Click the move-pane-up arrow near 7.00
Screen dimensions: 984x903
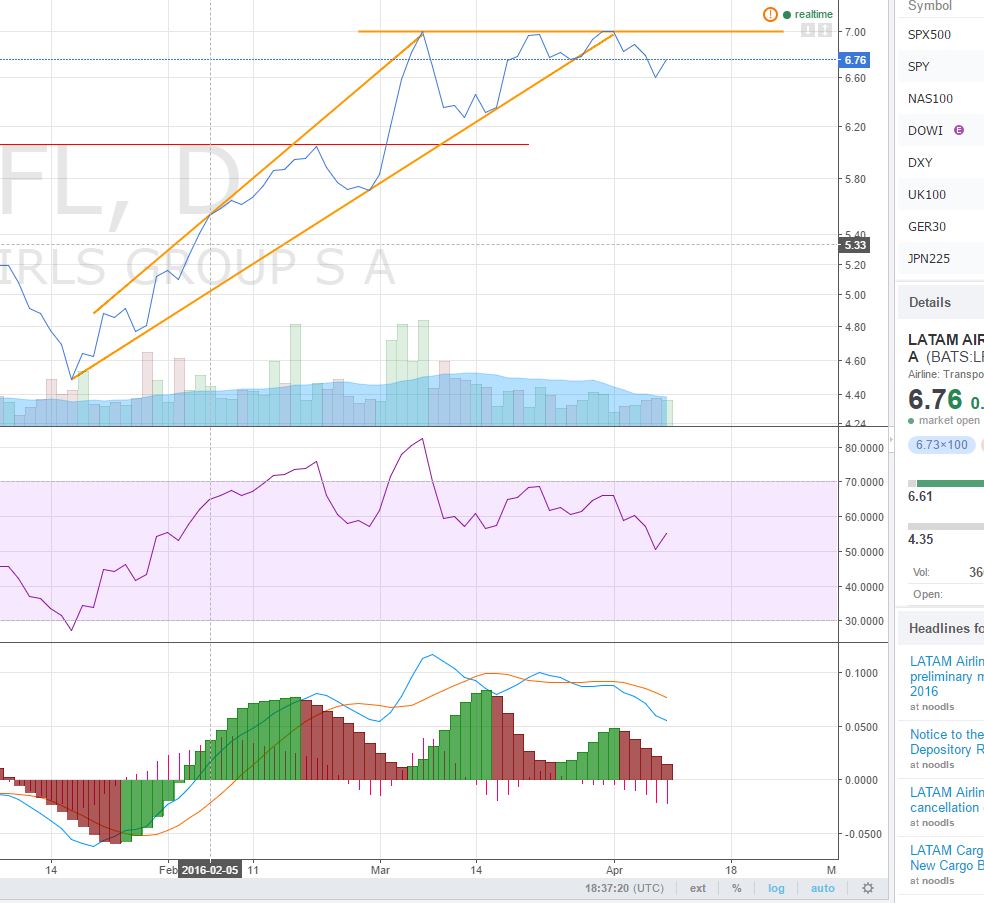coord(825,29)
